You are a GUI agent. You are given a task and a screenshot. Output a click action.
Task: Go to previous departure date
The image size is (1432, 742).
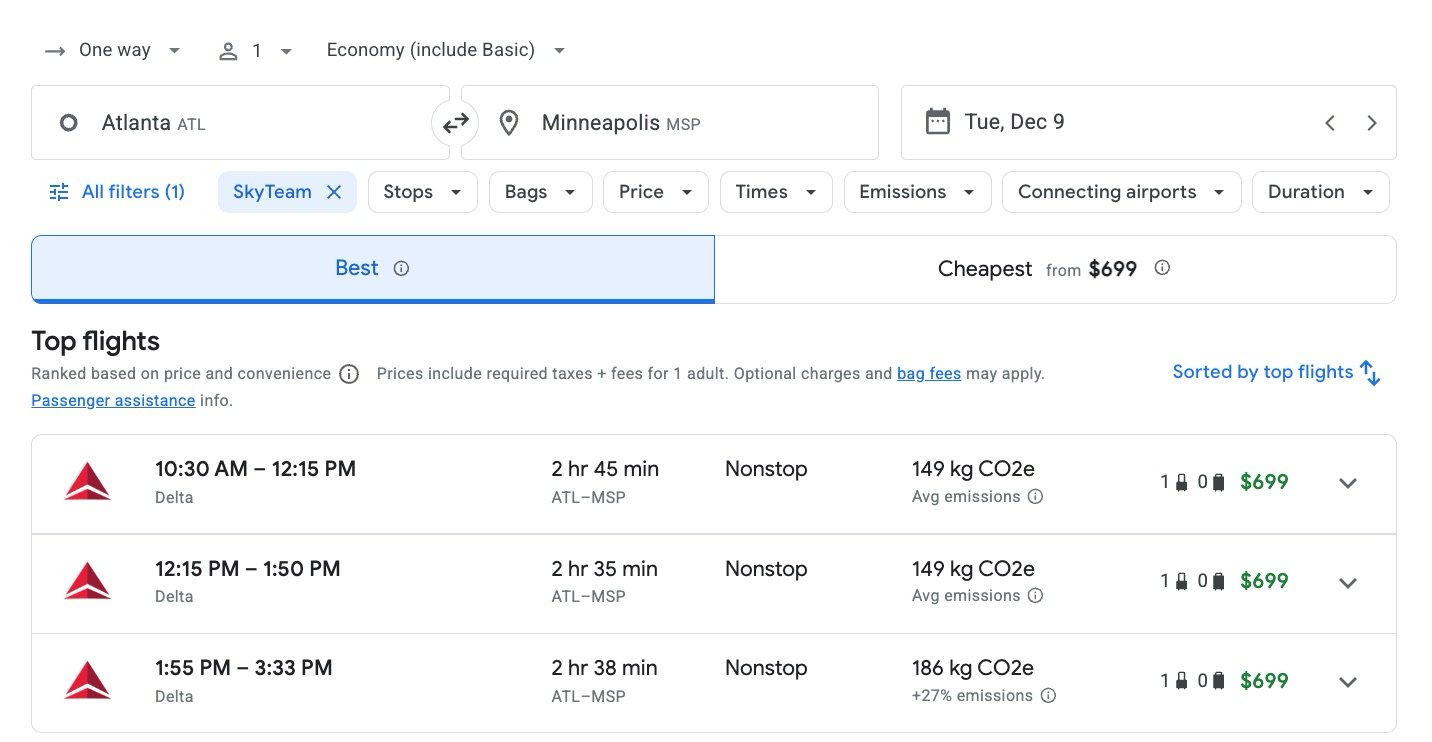coord(1329,123)
